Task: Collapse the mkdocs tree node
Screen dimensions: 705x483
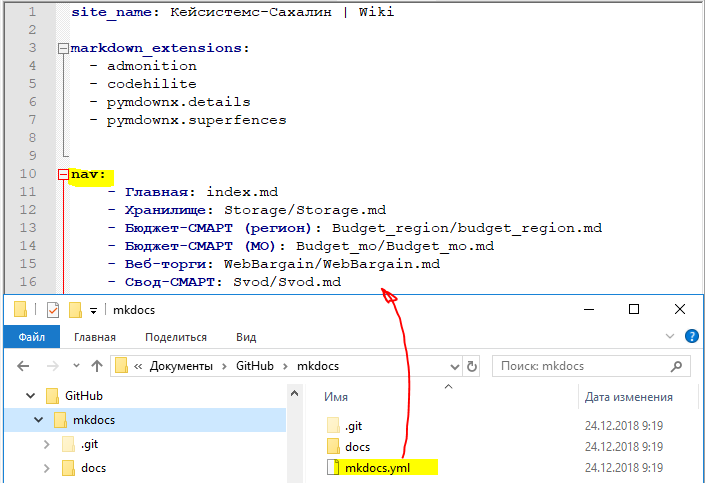Action: (x=39, y=420)
